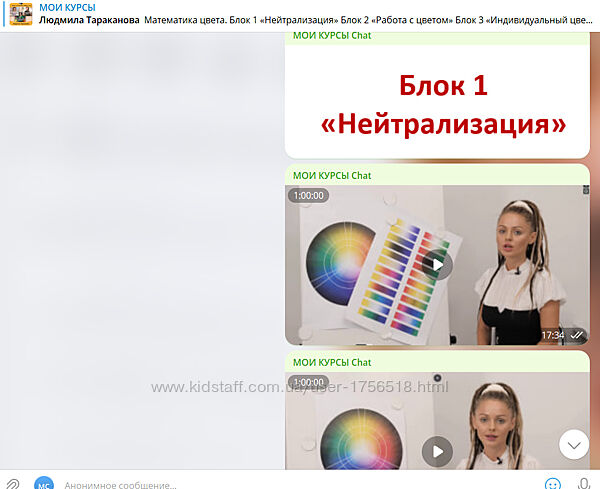Viewport: 600px width, 489px height.
Task: Click the 17:34 timestamp on first video
Action: point(552,335)
